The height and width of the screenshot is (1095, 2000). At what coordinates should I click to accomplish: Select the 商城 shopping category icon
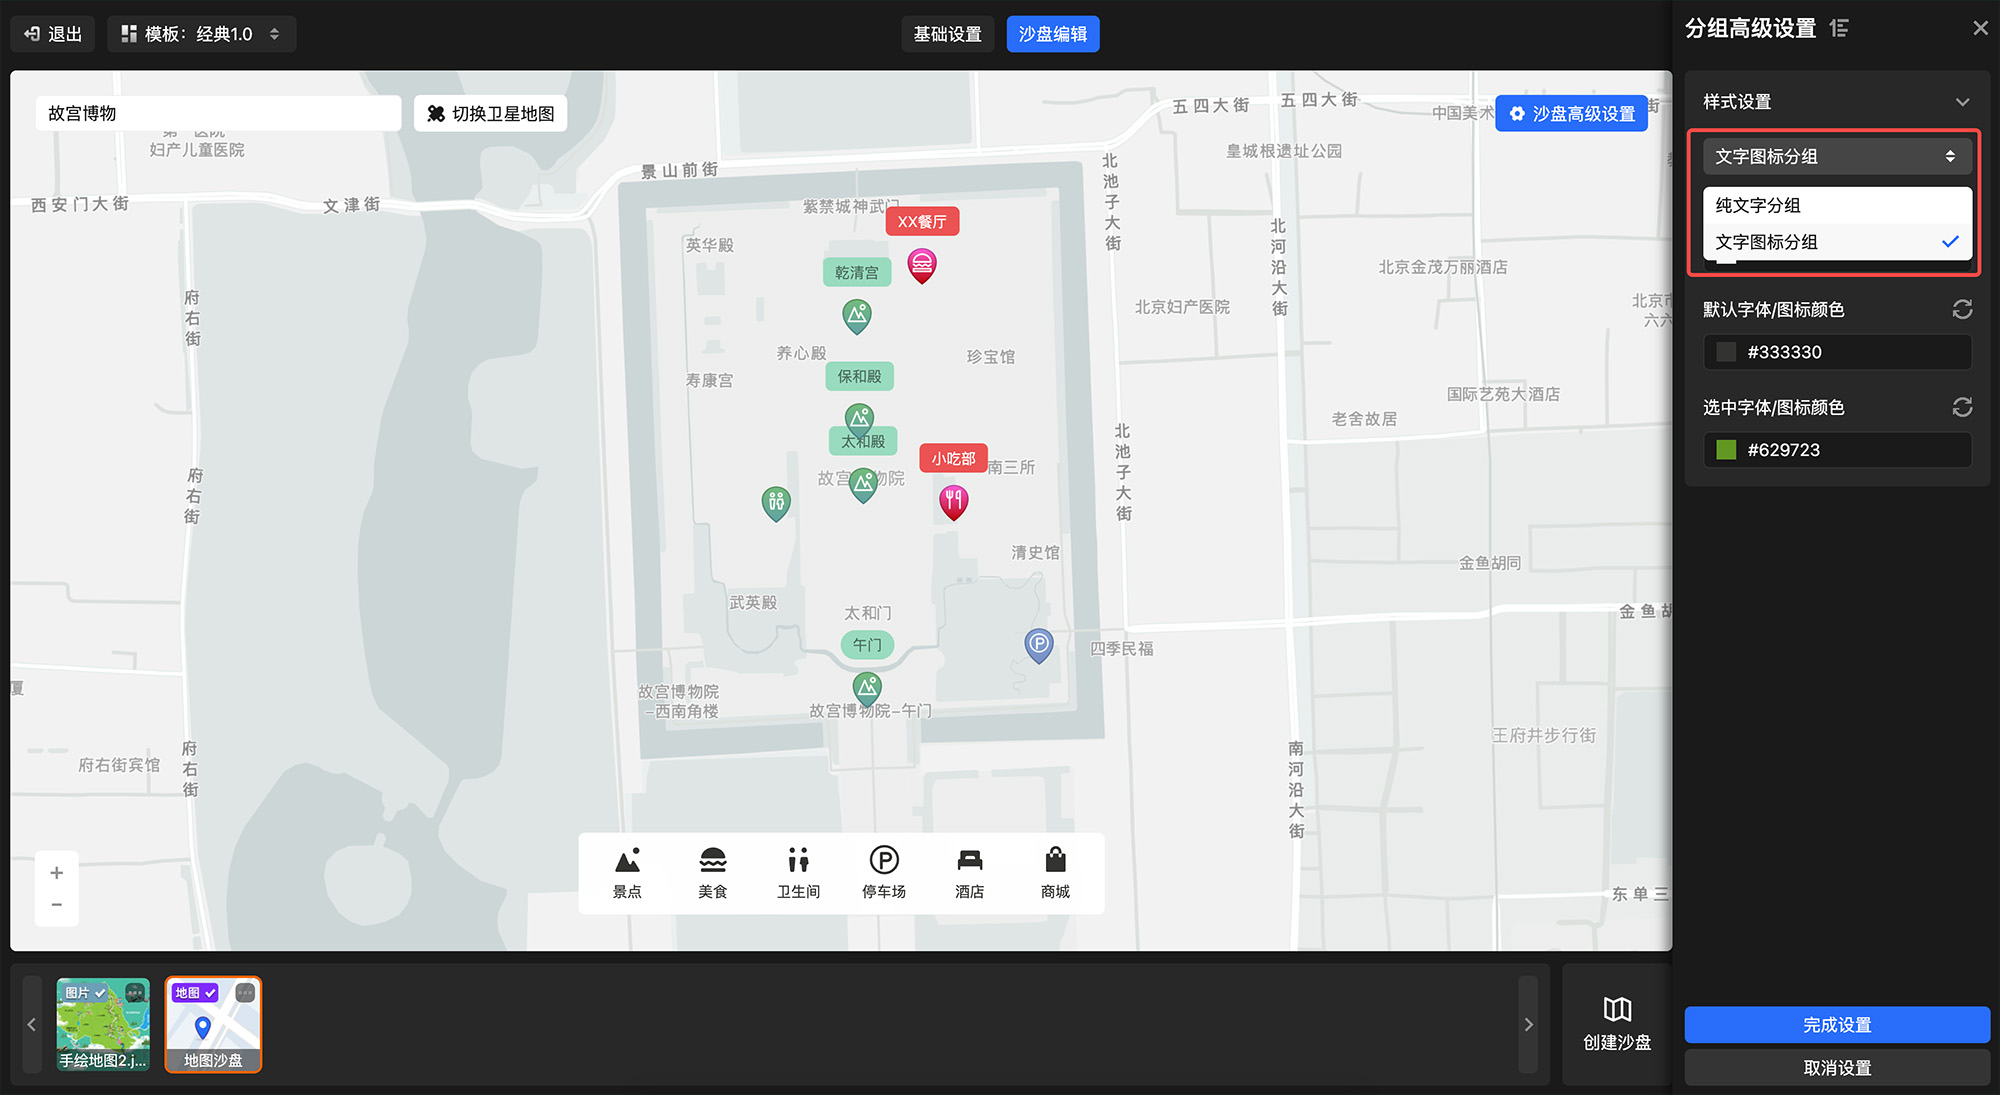[1055, 872]
